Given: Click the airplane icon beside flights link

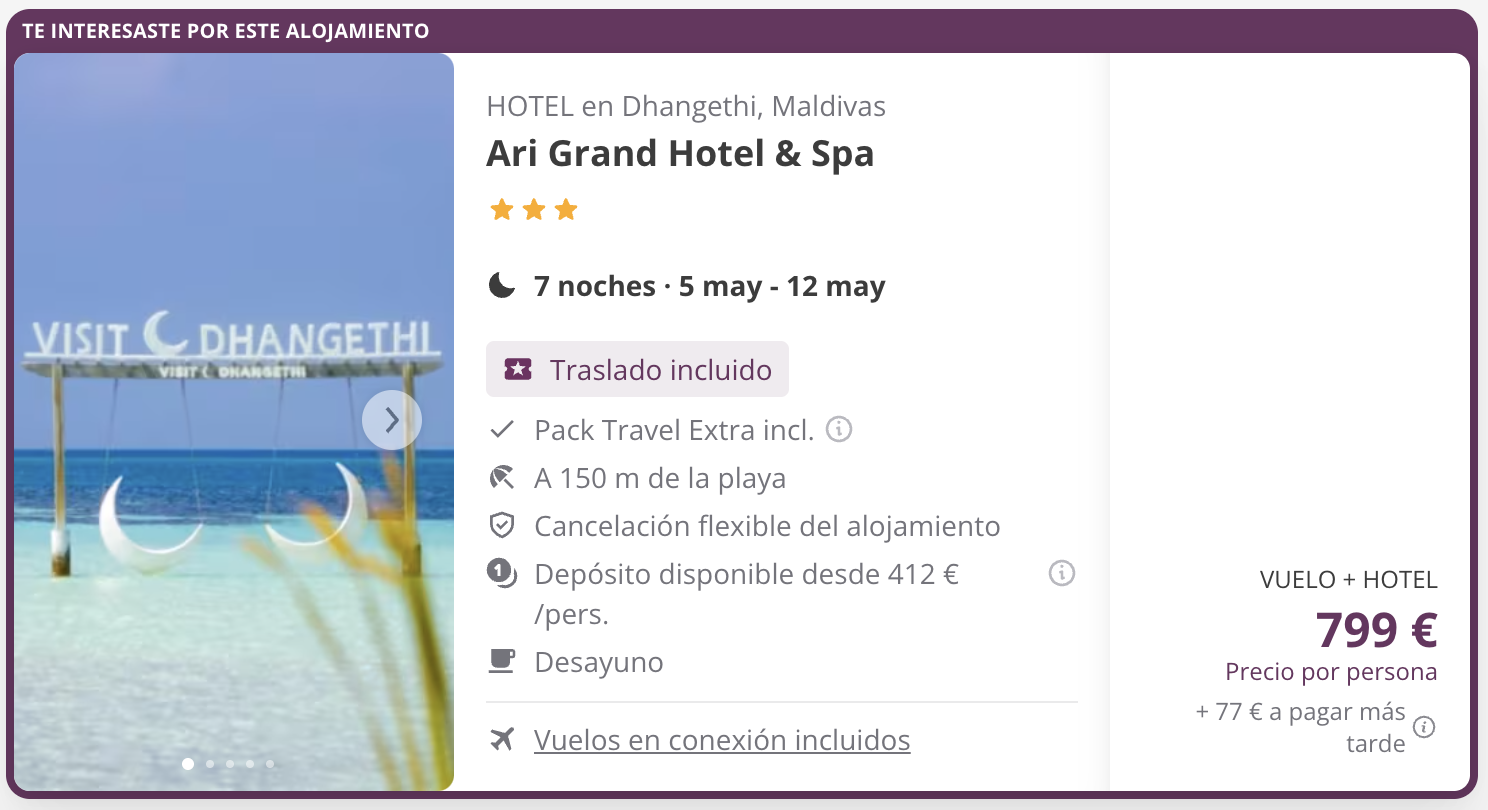Looking at the screenshot, I should point(502,740).
